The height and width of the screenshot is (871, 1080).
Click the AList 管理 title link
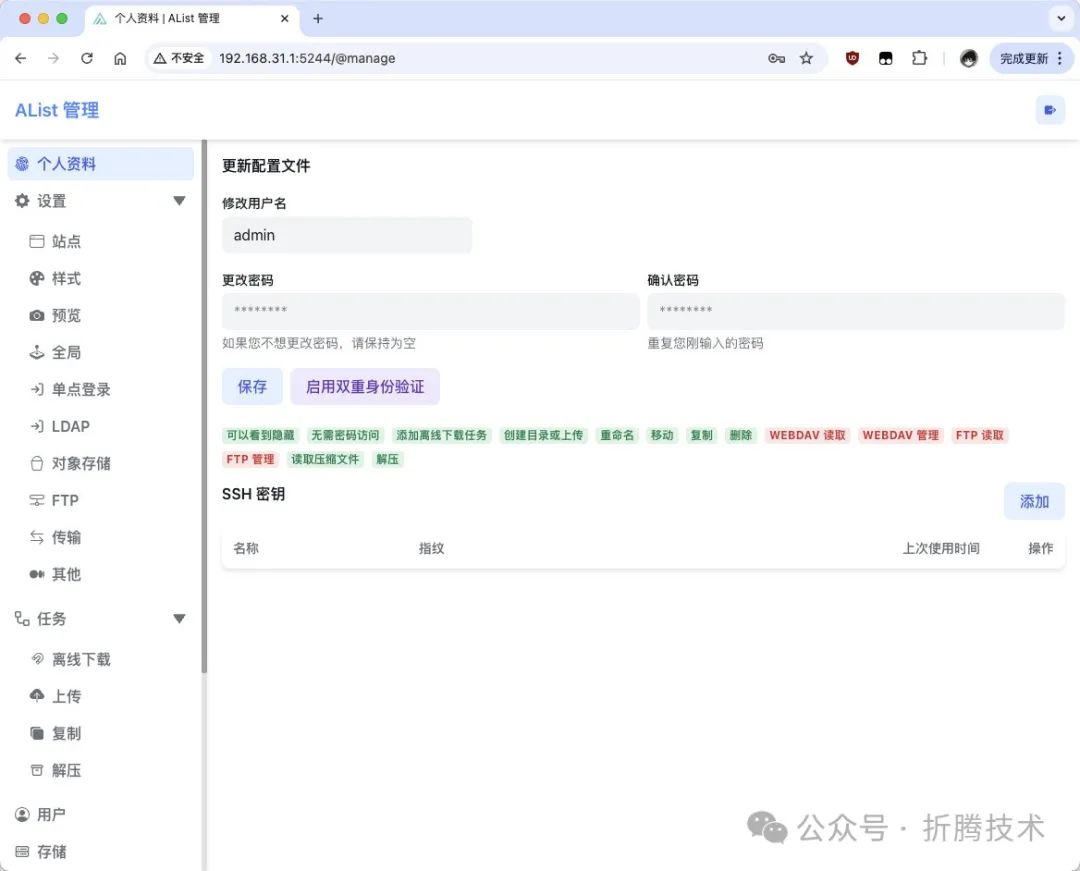(x=57, y=110)
